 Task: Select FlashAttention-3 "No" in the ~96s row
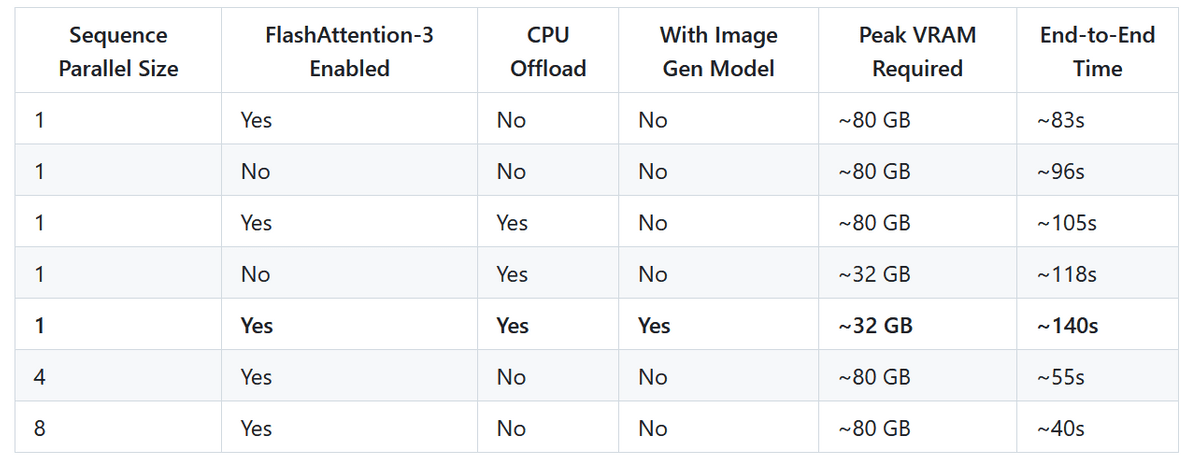[x=255, y=171]
